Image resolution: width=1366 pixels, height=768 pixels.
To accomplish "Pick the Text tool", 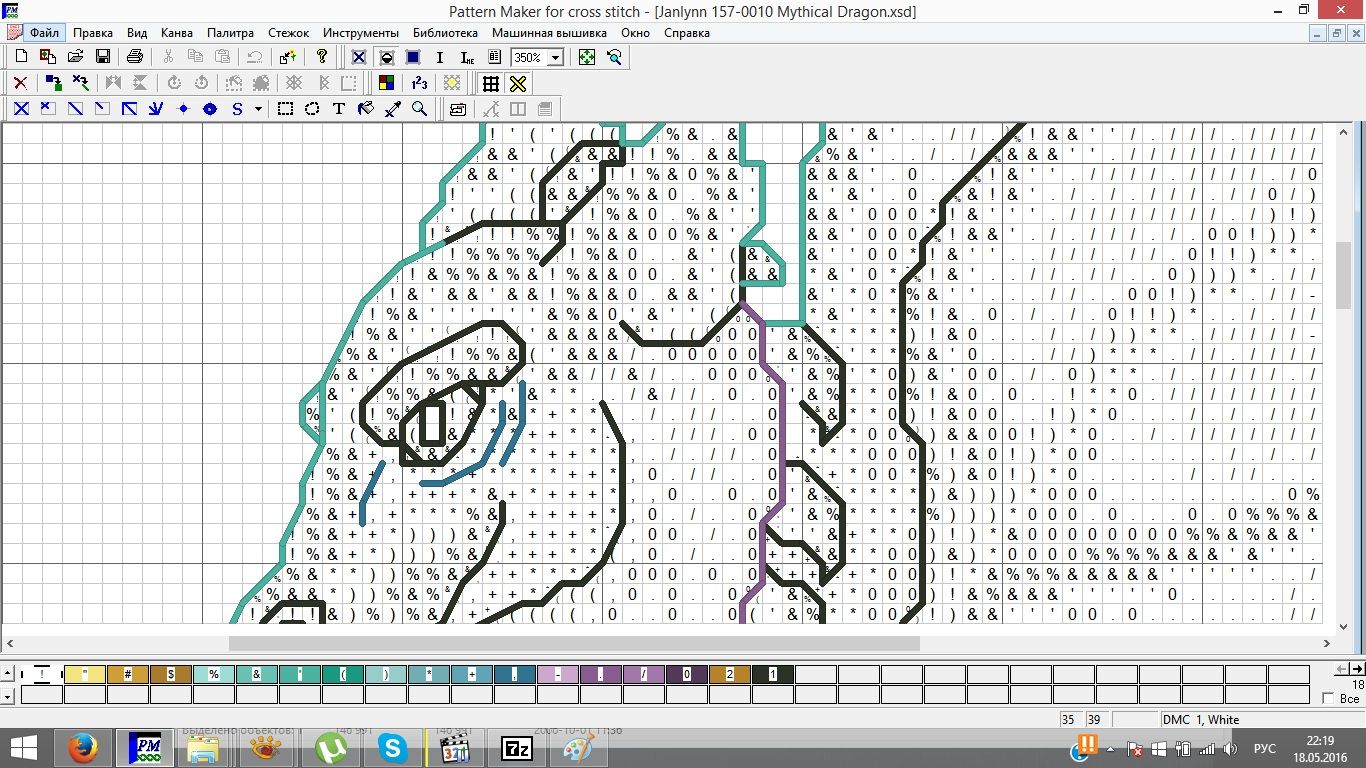I will coord(339,109).
